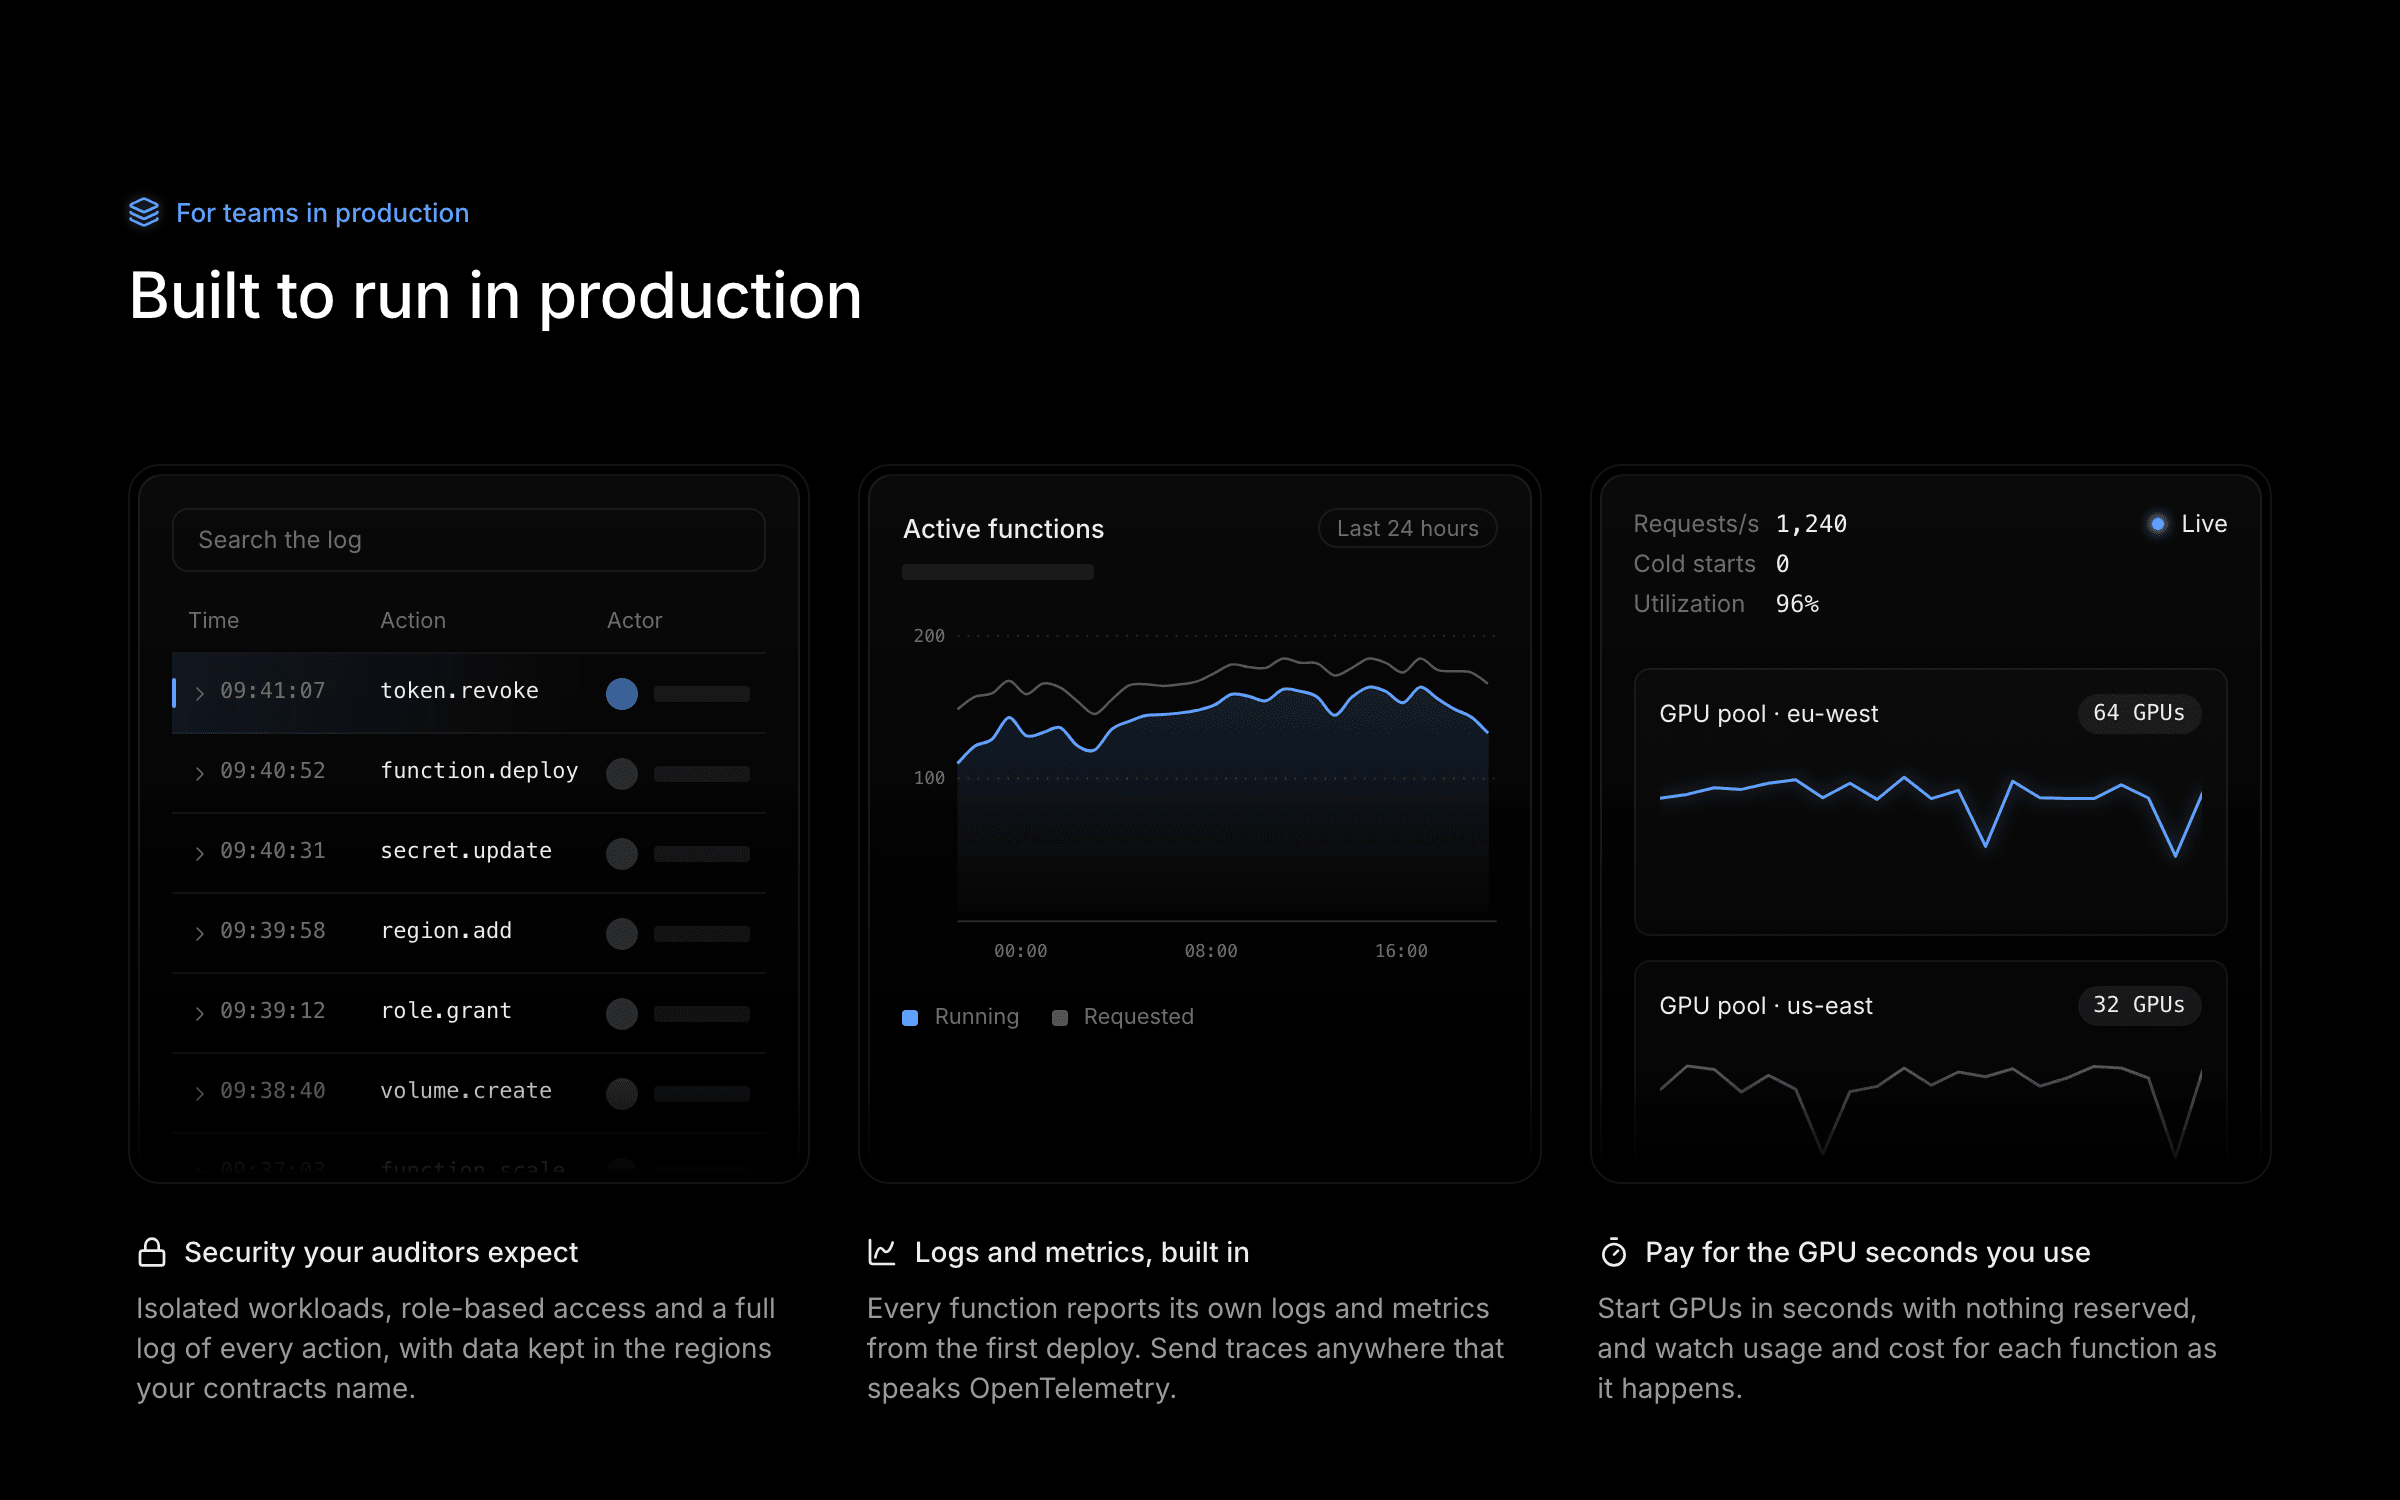The height and width of the screenshot is (1500, 2400).
Task: Click the function.deploy action text
Action: pos(479,771)
